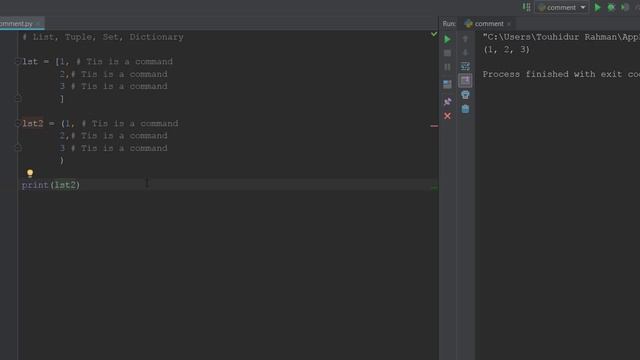Screen dimensions: 640x360
Task: Click fold end marker at the ']' line
Action: [x=18, y=98]
